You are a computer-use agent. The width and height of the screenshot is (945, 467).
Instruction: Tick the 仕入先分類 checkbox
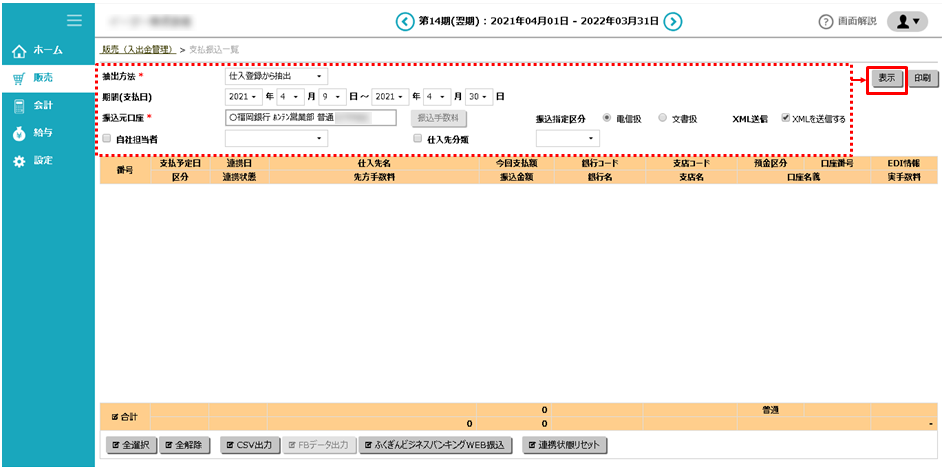[418, 139]
